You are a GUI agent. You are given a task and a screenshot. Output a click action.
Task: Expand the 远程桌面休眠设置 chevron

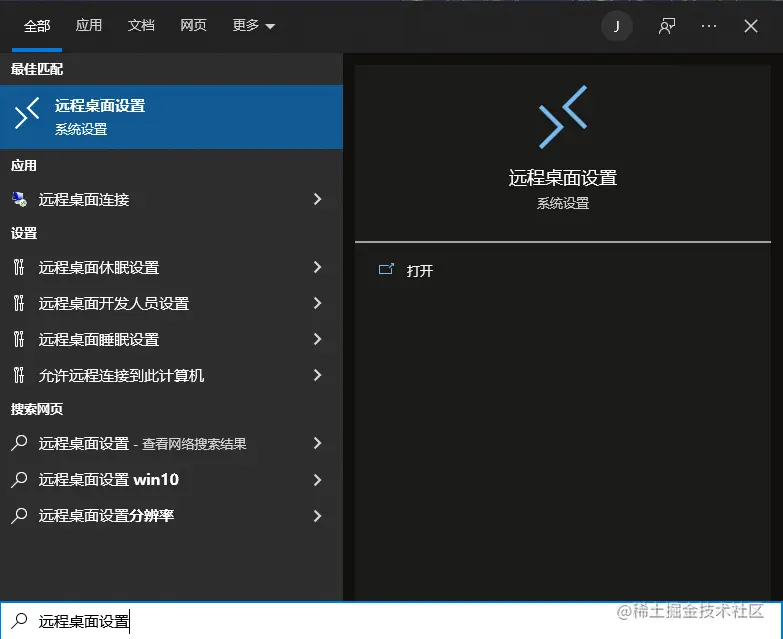318,267
